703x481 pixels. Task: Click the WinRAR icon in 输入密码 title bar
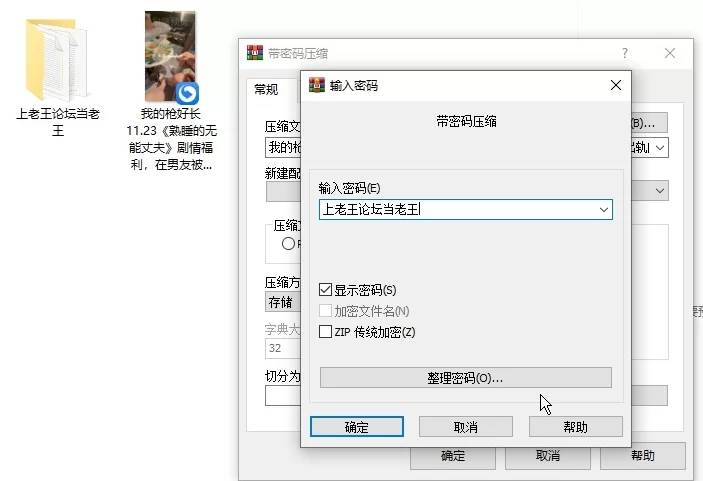coord(317,86)
